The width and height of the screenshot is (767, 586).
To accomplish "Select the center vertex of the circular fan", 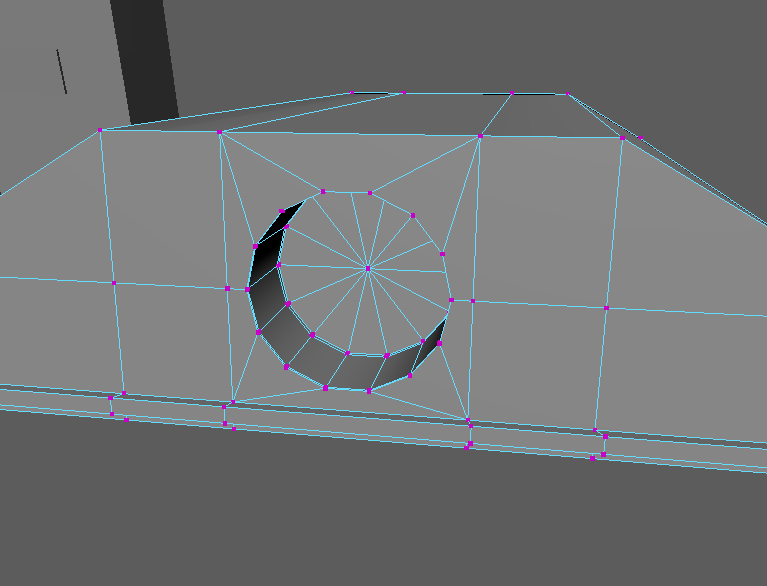I will click(368, 268).
